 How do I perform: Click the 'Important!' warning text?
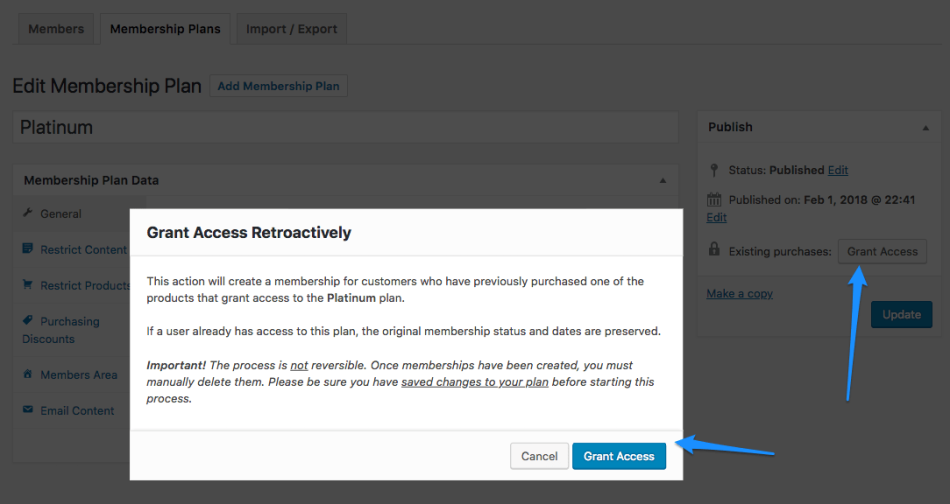[176, 365]
